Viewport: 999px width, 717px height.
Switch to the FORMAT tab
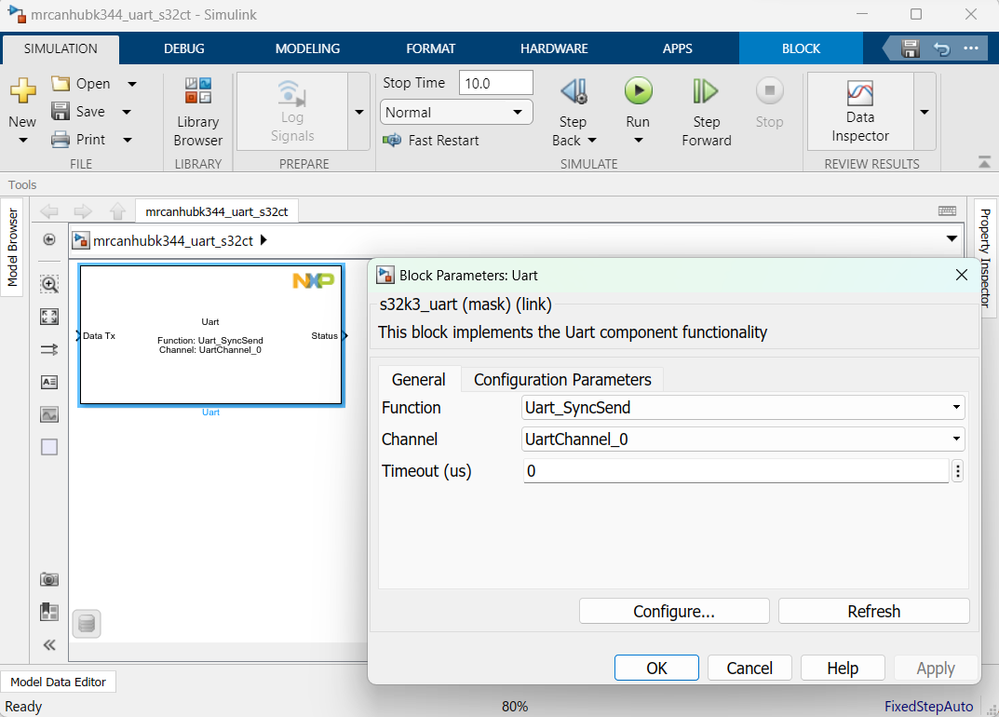click(431, 48)
